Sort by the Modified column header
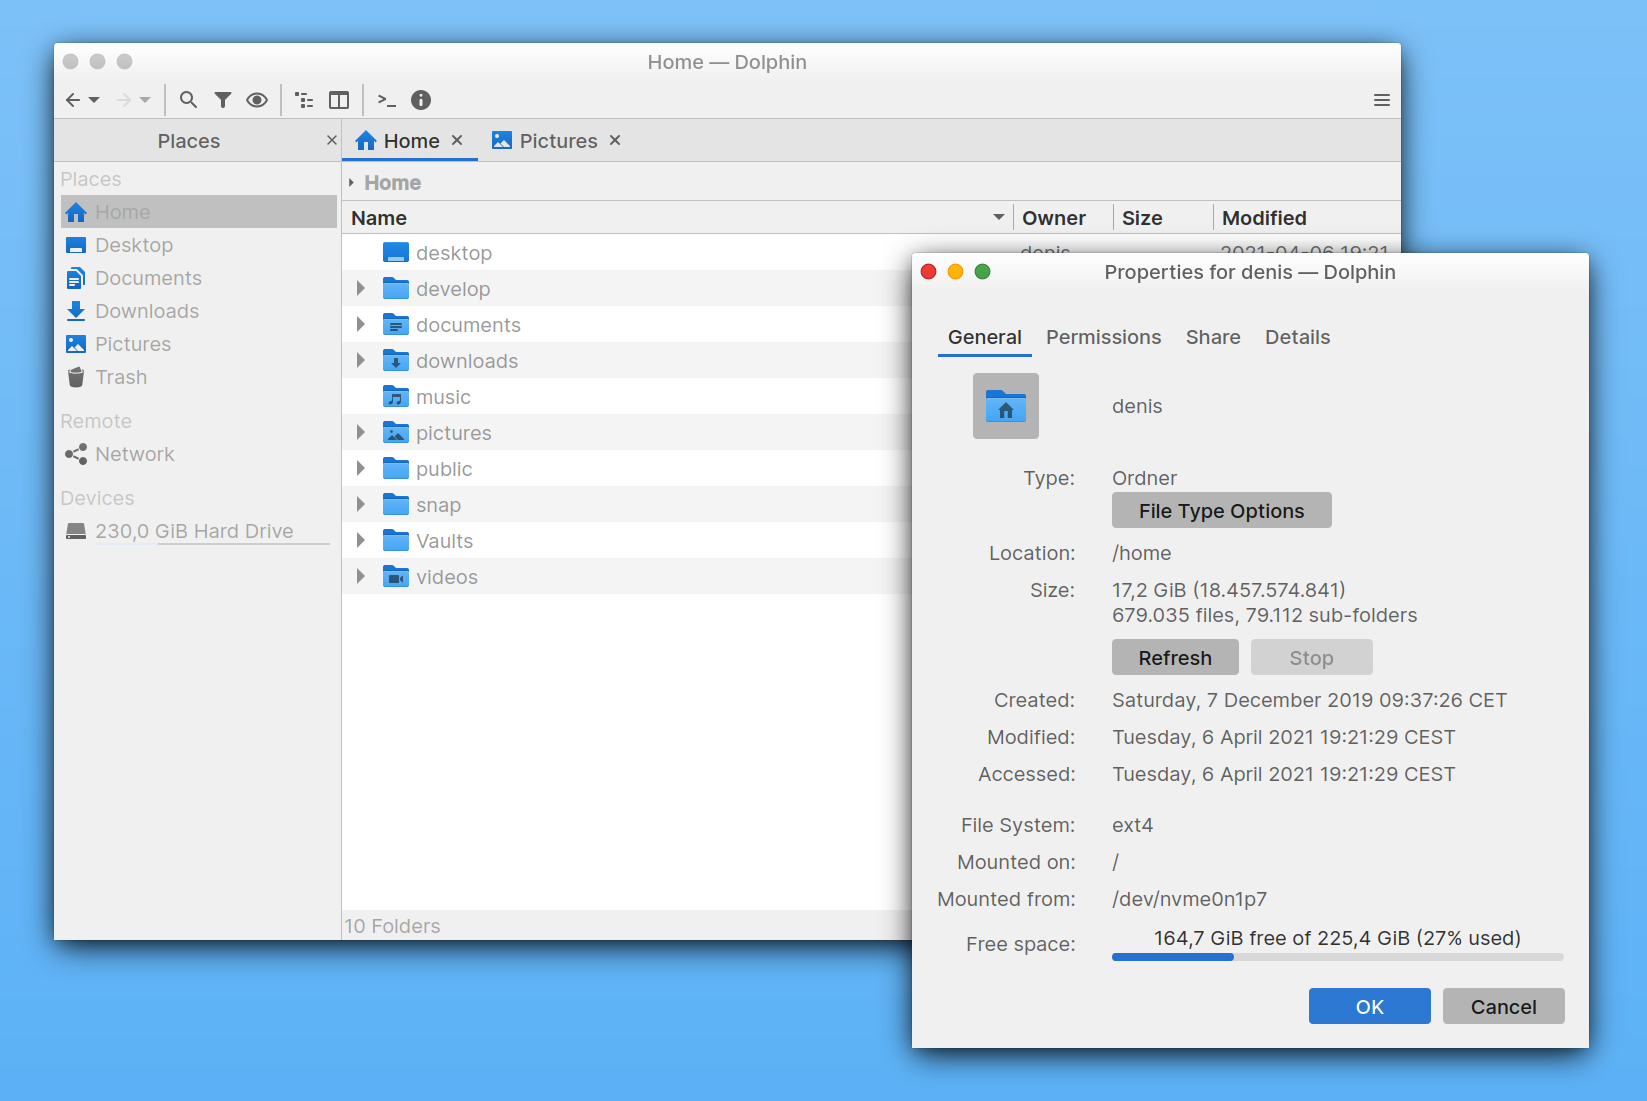Screen dimensions: 1647x1101 point(1307,218)
